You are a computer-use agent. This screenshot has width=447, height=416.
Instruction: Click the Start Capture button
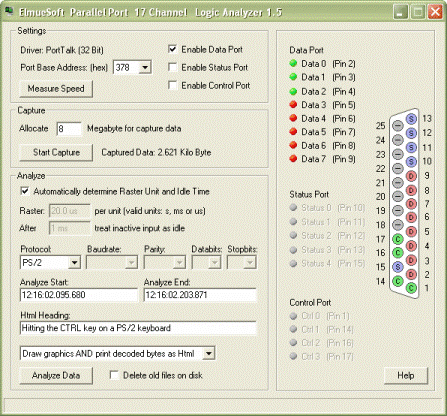coord(56,153)
